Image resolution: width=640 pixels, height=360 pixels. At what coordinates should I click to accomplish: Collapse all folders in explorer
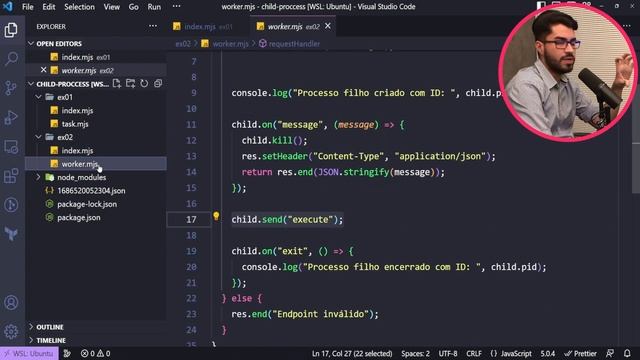(158, 84)
